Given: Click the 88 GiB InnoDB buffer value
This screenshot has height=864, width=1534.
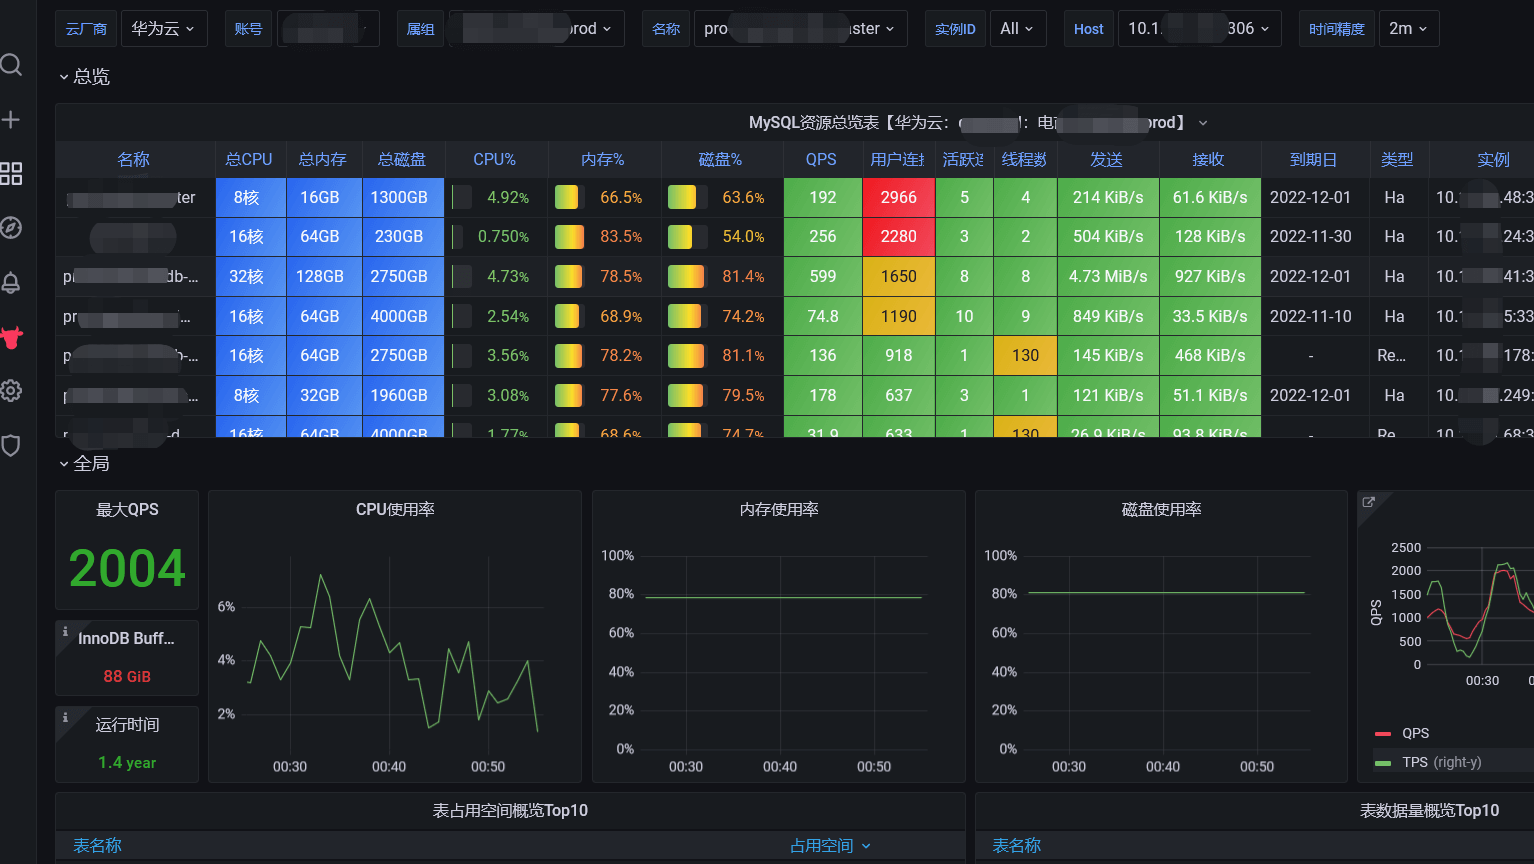Looking at the screenshot, I should (127, 677).
